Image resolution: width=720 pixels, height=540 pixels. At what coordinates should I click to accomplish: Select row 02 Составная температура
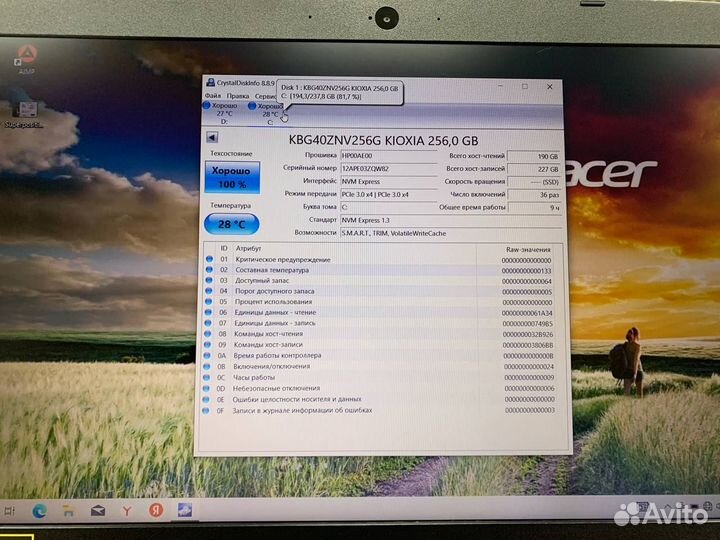coord(379,270)
